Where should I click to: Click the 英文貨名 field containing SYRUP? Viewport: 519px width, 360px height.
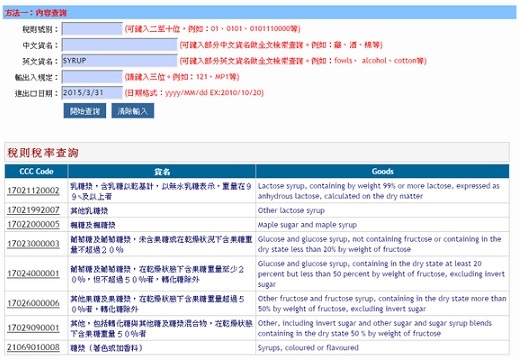coord(119,61)
